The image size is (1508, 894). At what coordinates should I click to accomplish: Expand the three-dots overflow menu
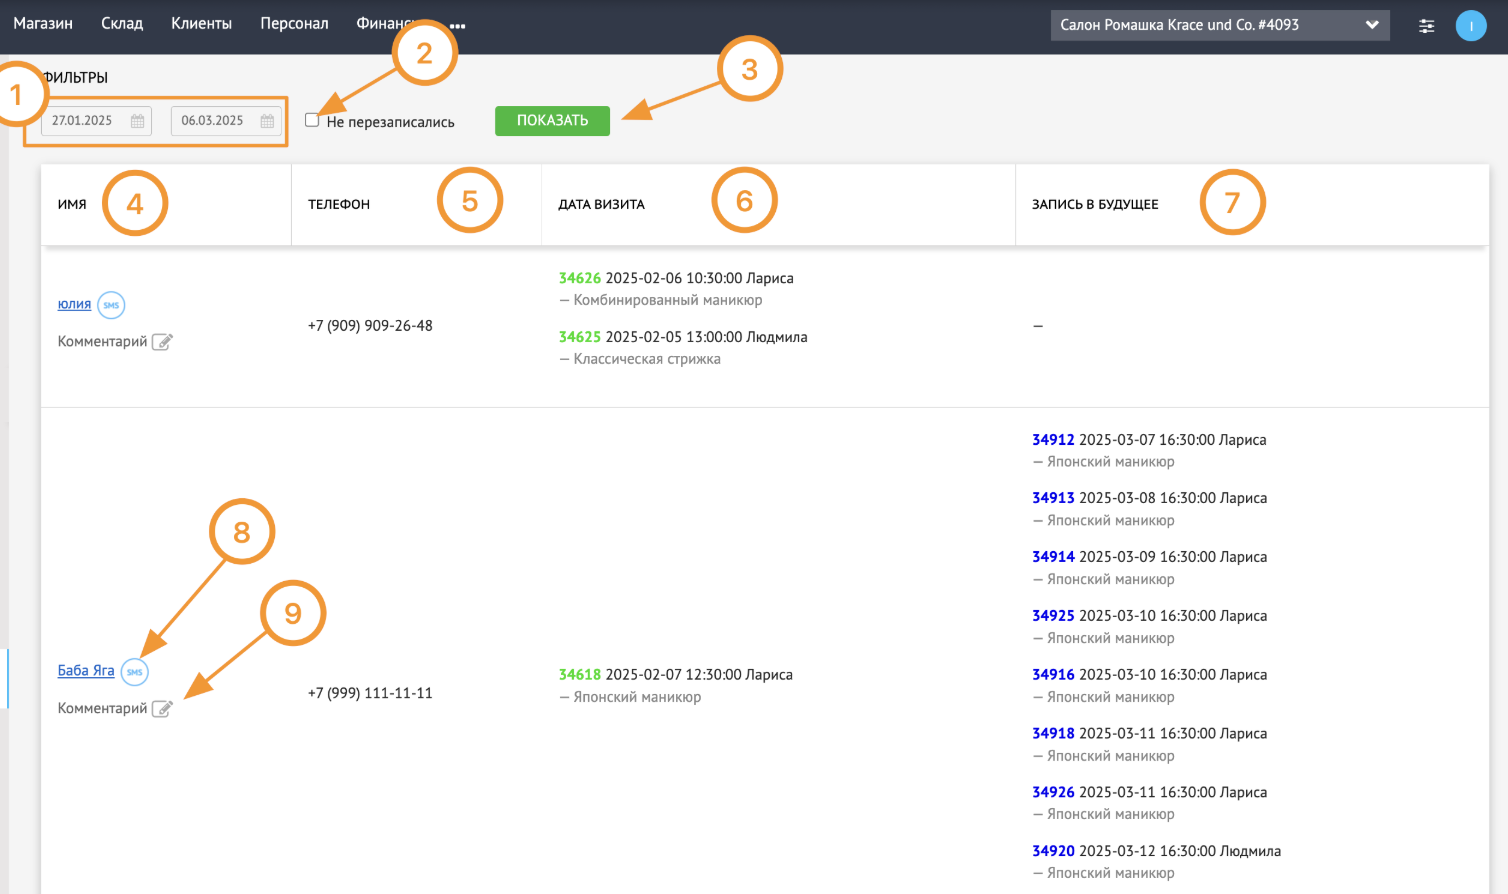click(457, 27)
